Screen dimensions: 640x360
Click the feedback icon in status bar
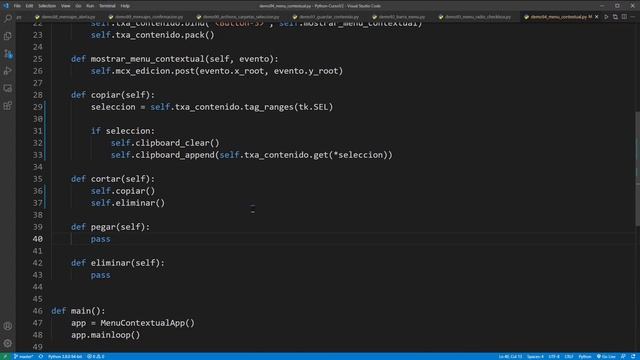pyautogui.click(x=623, y=356)
